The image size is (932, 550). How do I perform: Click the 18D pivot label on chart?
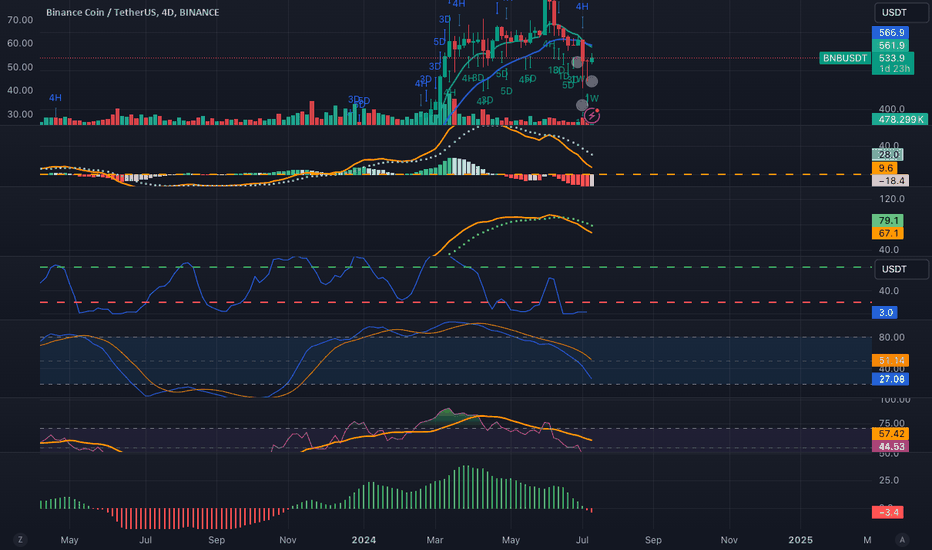556,70
